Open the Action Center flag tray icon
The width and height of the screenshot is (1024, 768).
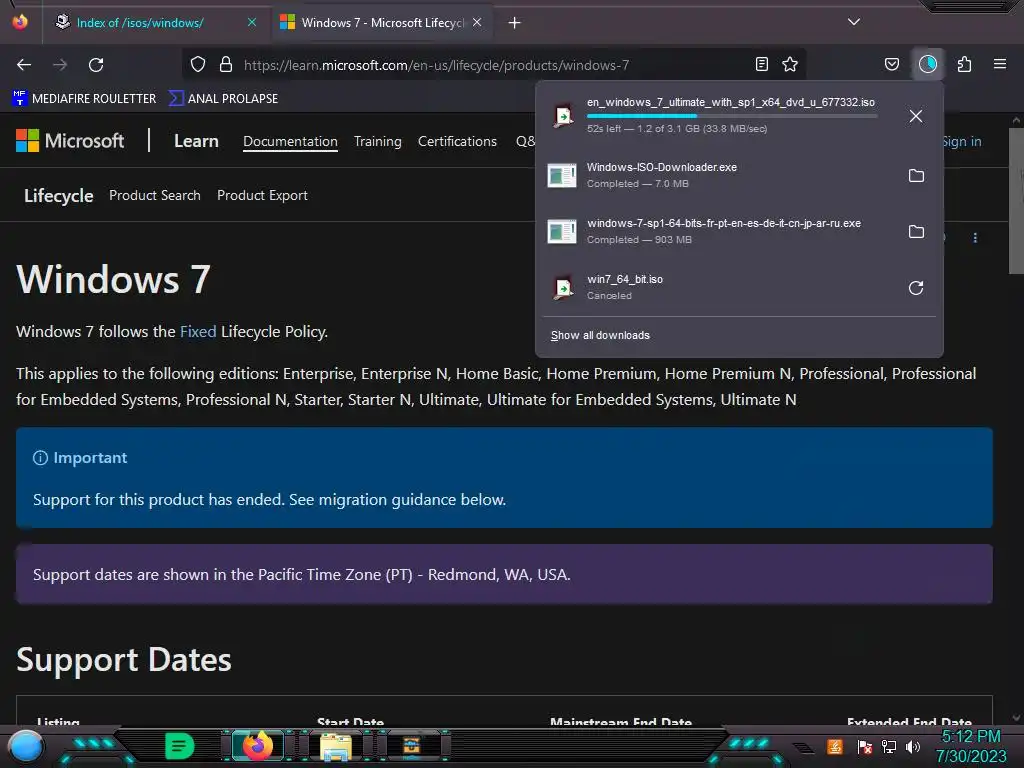pyautogui.click(x=865, y=746)
